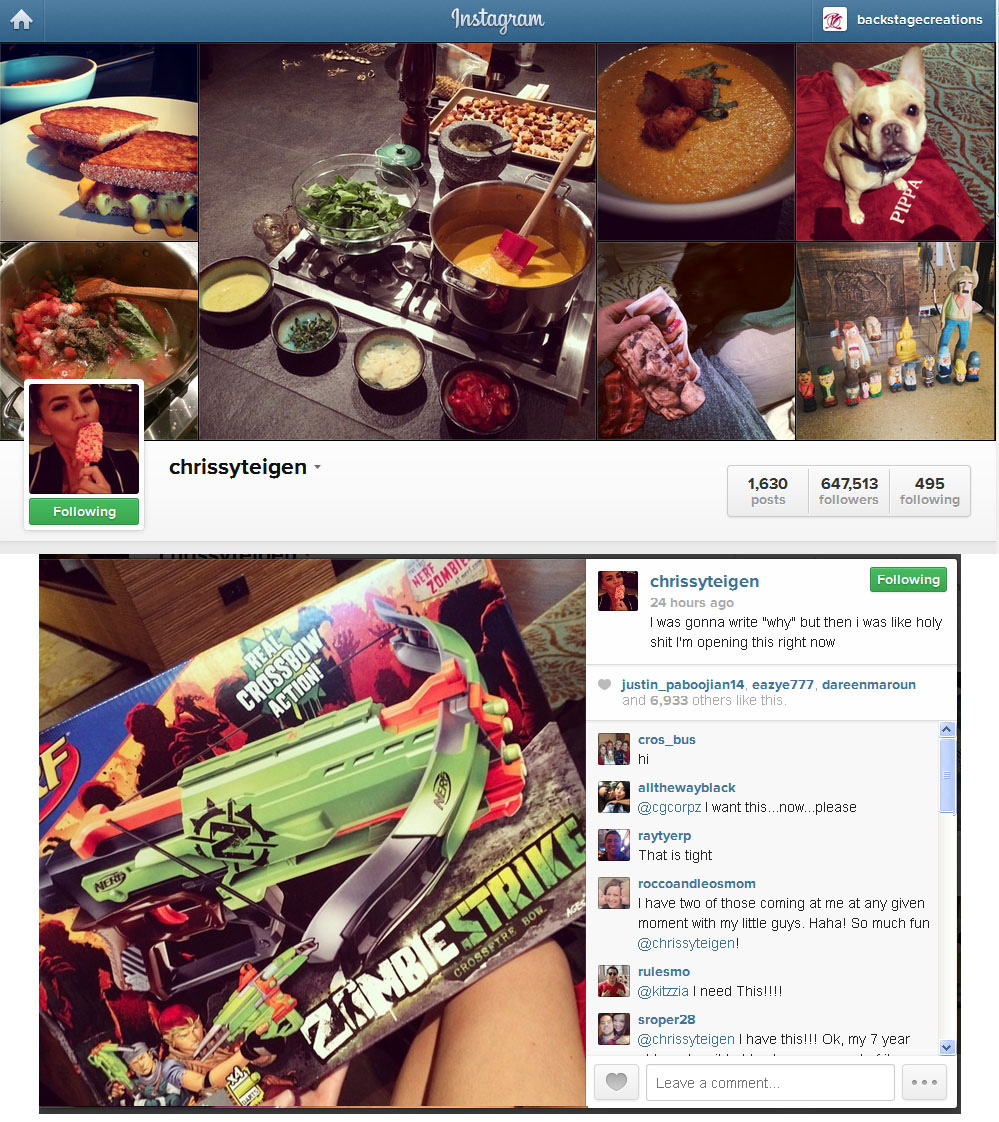Expand the dropdown arrow next to chrissyteigen

(317, 467)
